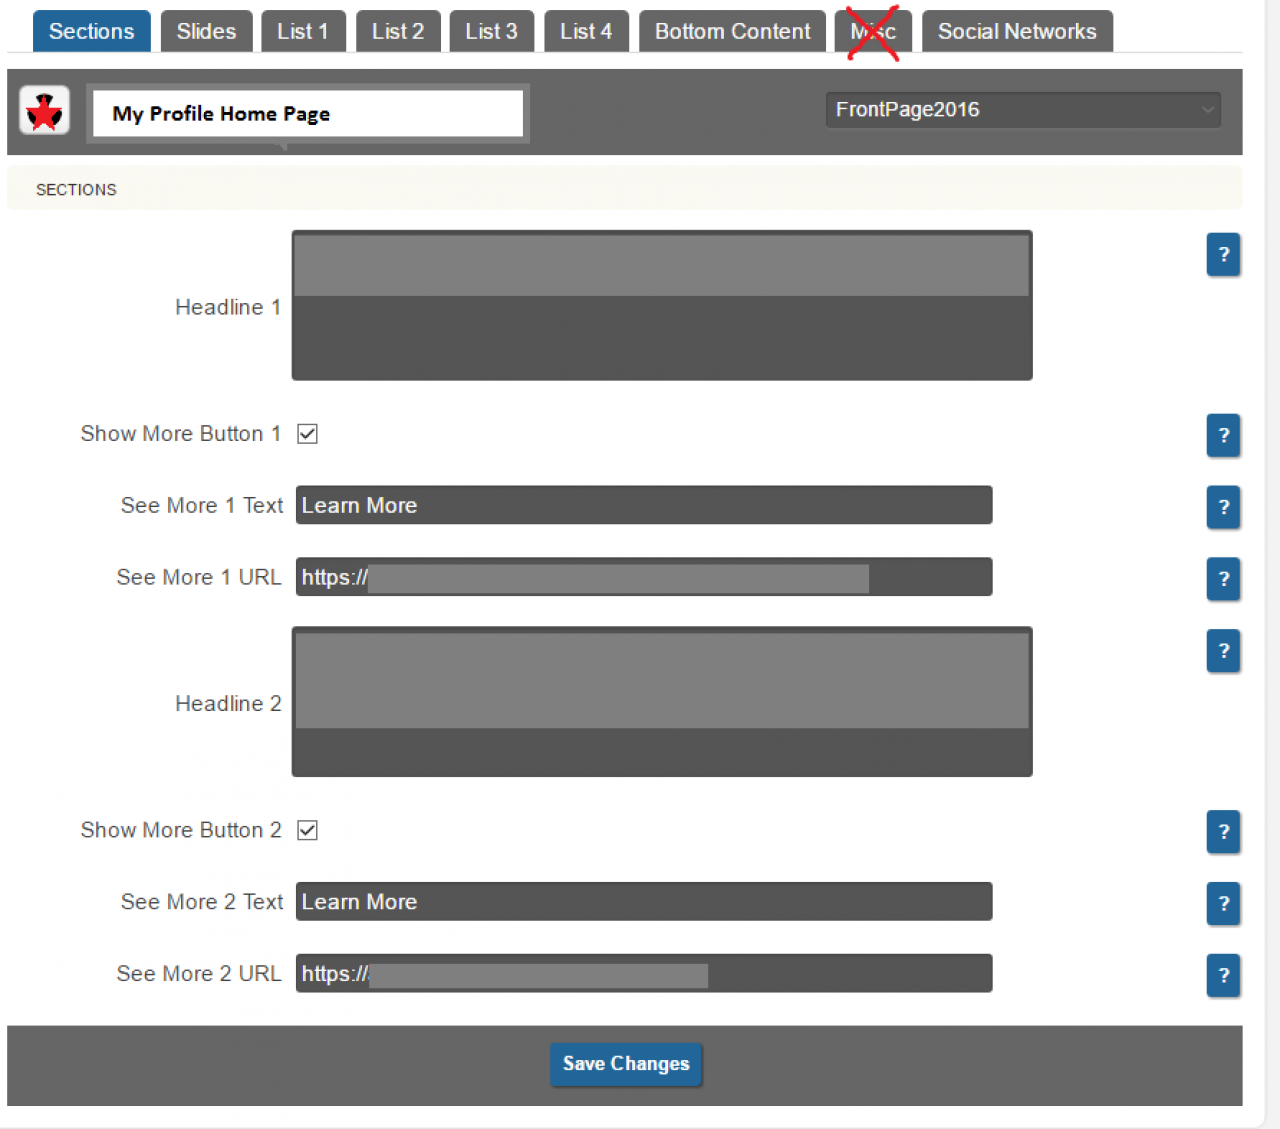1280x1129 pixels.
Task: Click the red star profile logo icon
Action: click(44, 111)
